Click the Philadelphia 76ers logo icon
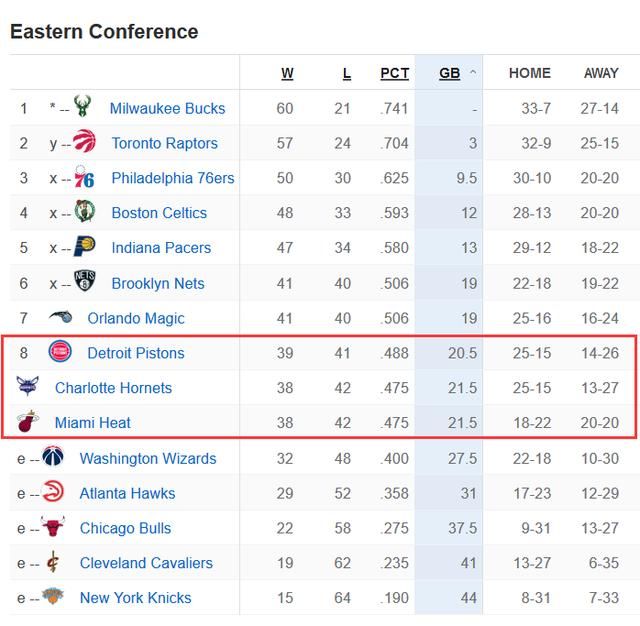The width and height of the screenshot is (640, 626). click(x=84, y=177)
